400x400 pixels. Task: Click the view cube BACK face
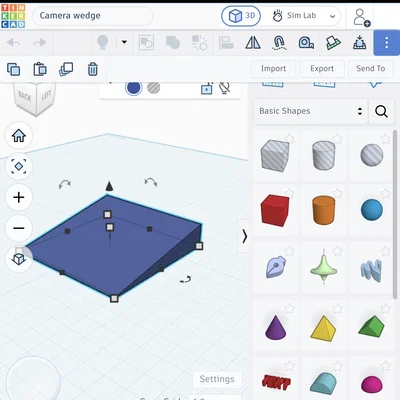click(25, 96)
